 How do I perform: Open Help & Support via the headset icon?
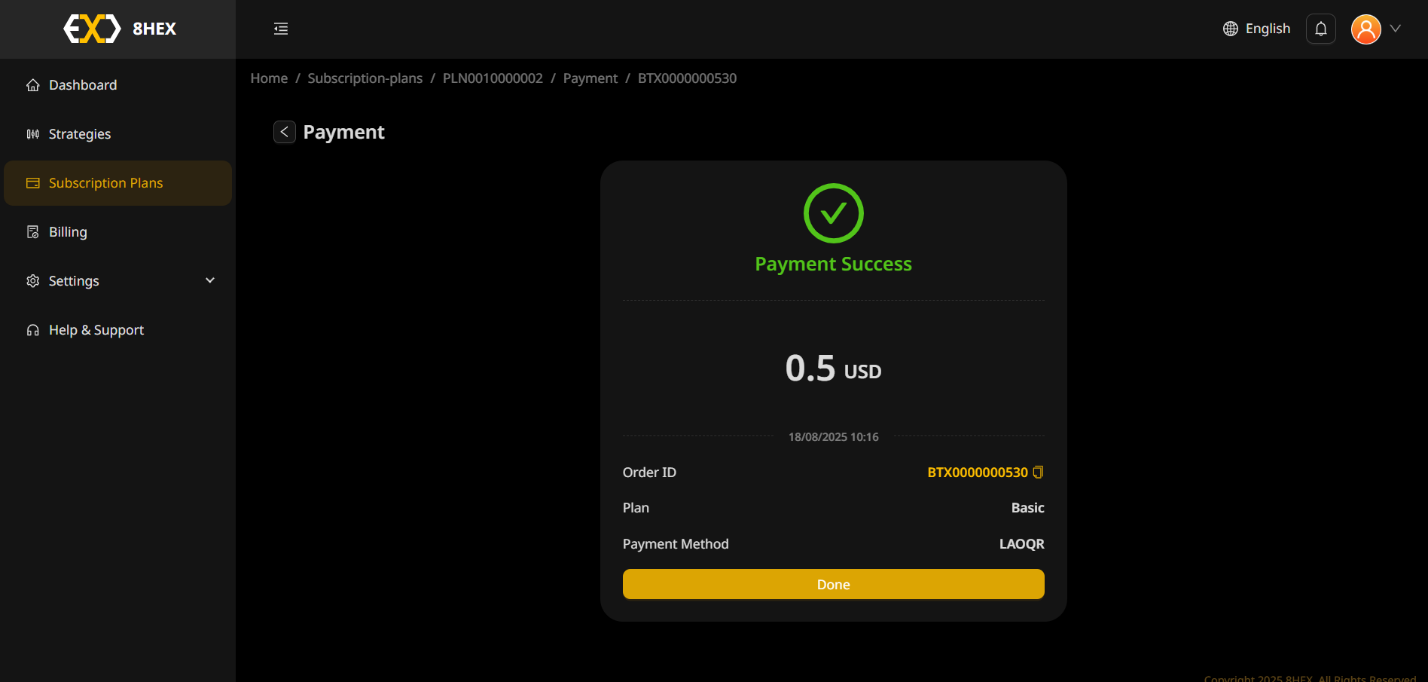32,329
